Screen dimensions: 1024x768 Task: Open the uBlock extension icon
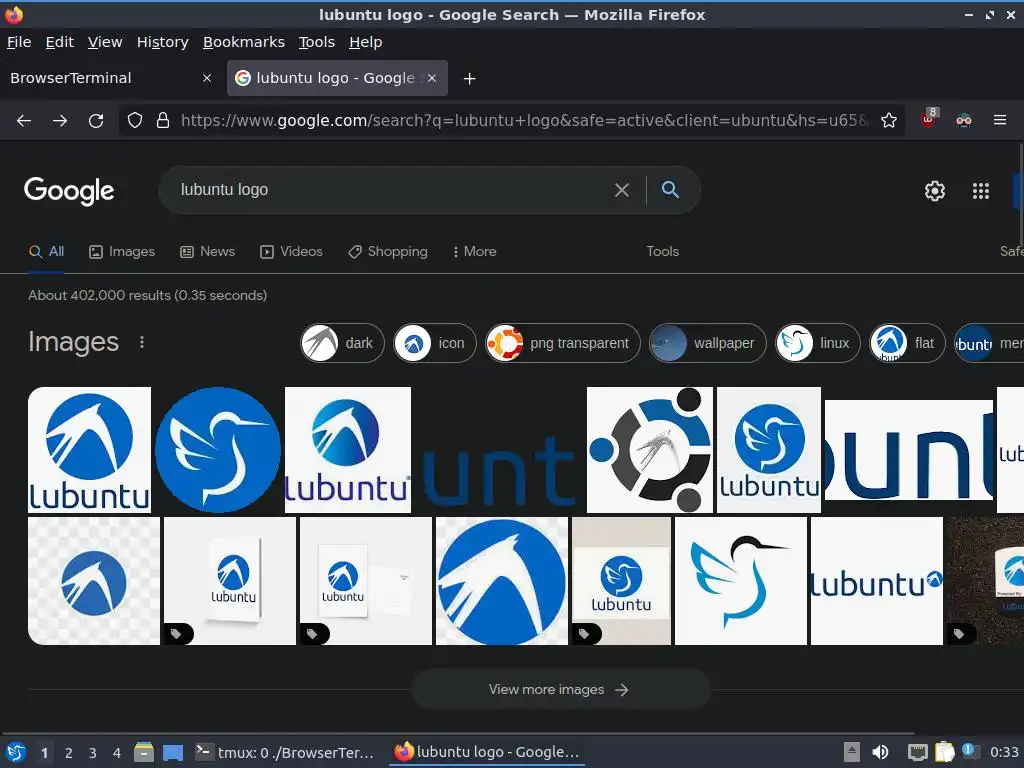point(929,119)
